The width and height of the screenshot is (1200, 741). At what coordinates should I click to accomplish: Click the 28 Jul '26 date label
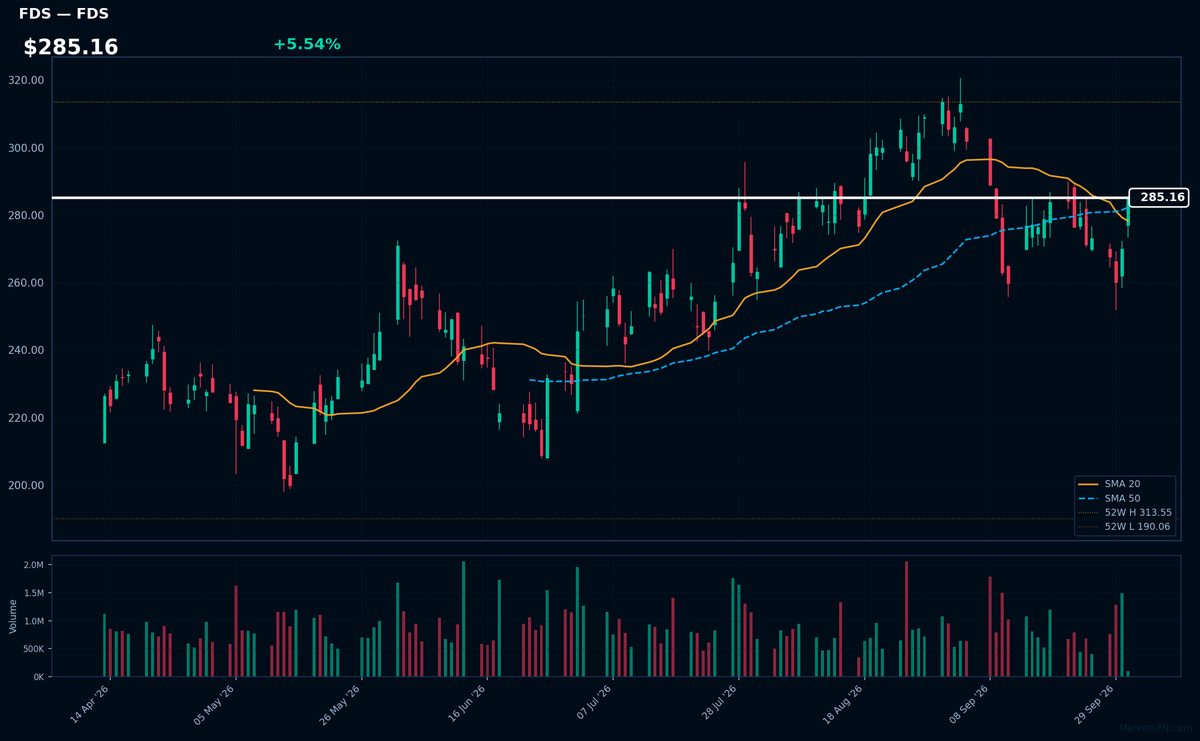coord(719,703)
